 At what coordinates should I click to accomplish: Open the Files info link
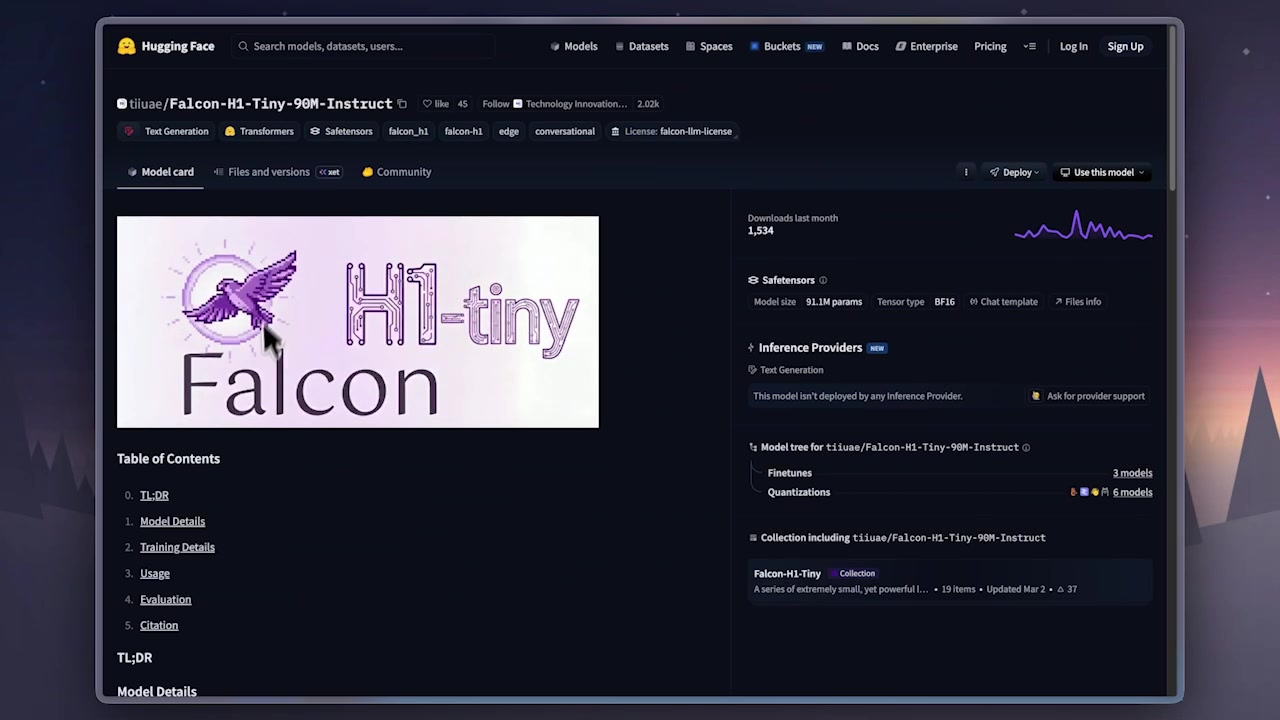point(1077,302)
